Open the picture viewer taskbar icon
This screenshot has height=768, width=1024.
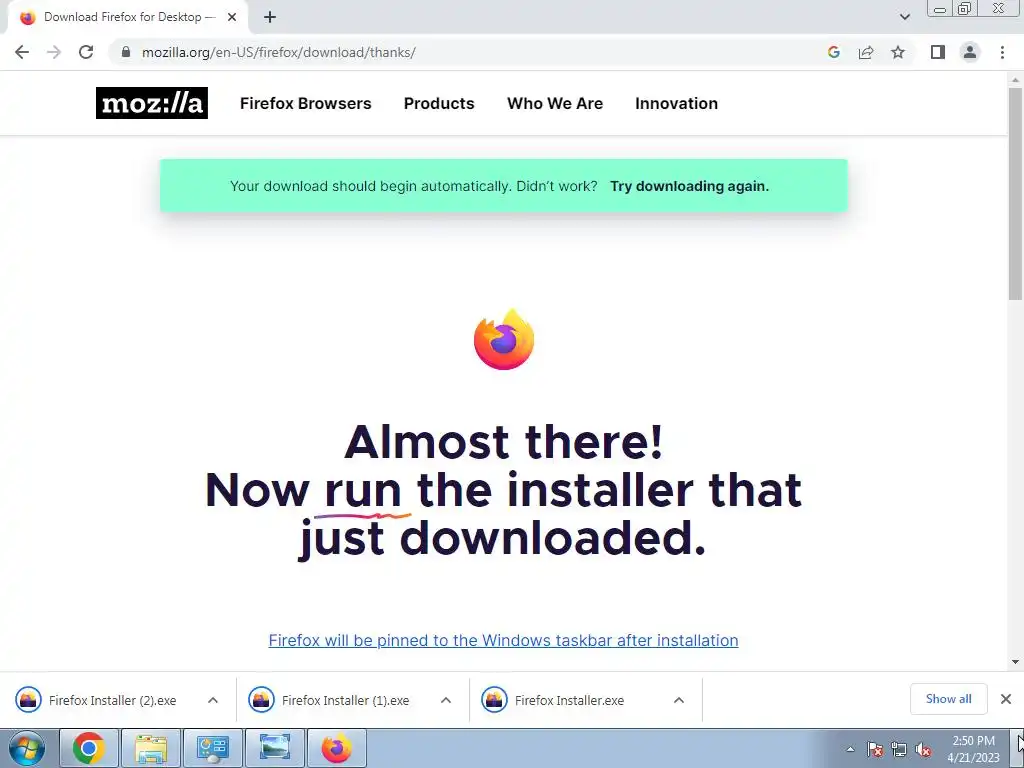275,748
